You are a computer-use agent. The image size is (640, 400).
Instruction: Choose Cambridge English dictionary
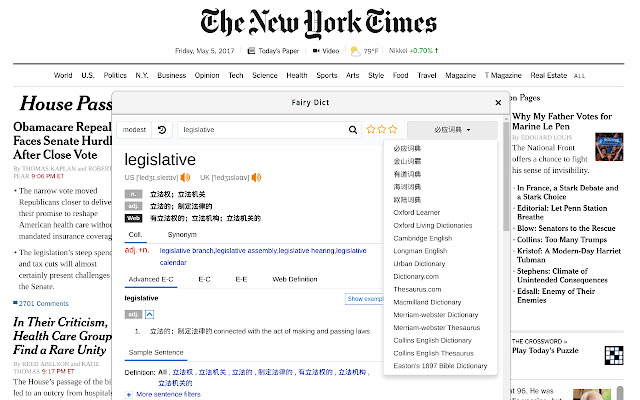click(423, 238)
